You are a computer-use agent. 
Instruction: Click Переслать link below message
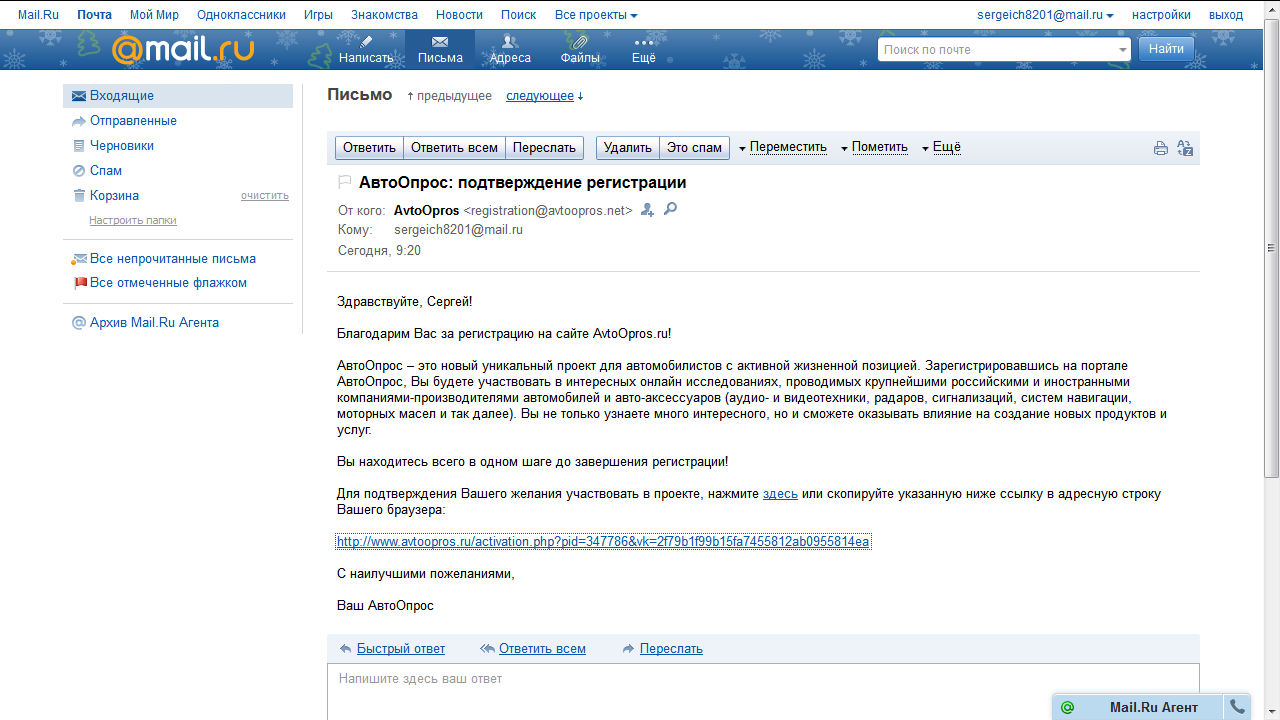[671, 649]
